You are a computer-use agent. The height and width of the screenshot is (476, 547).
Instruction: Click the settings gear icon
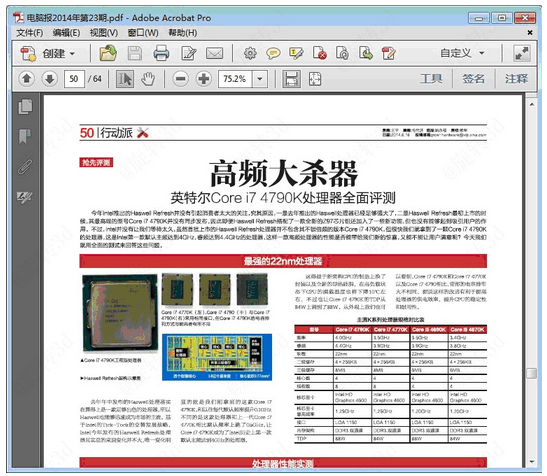250,53
